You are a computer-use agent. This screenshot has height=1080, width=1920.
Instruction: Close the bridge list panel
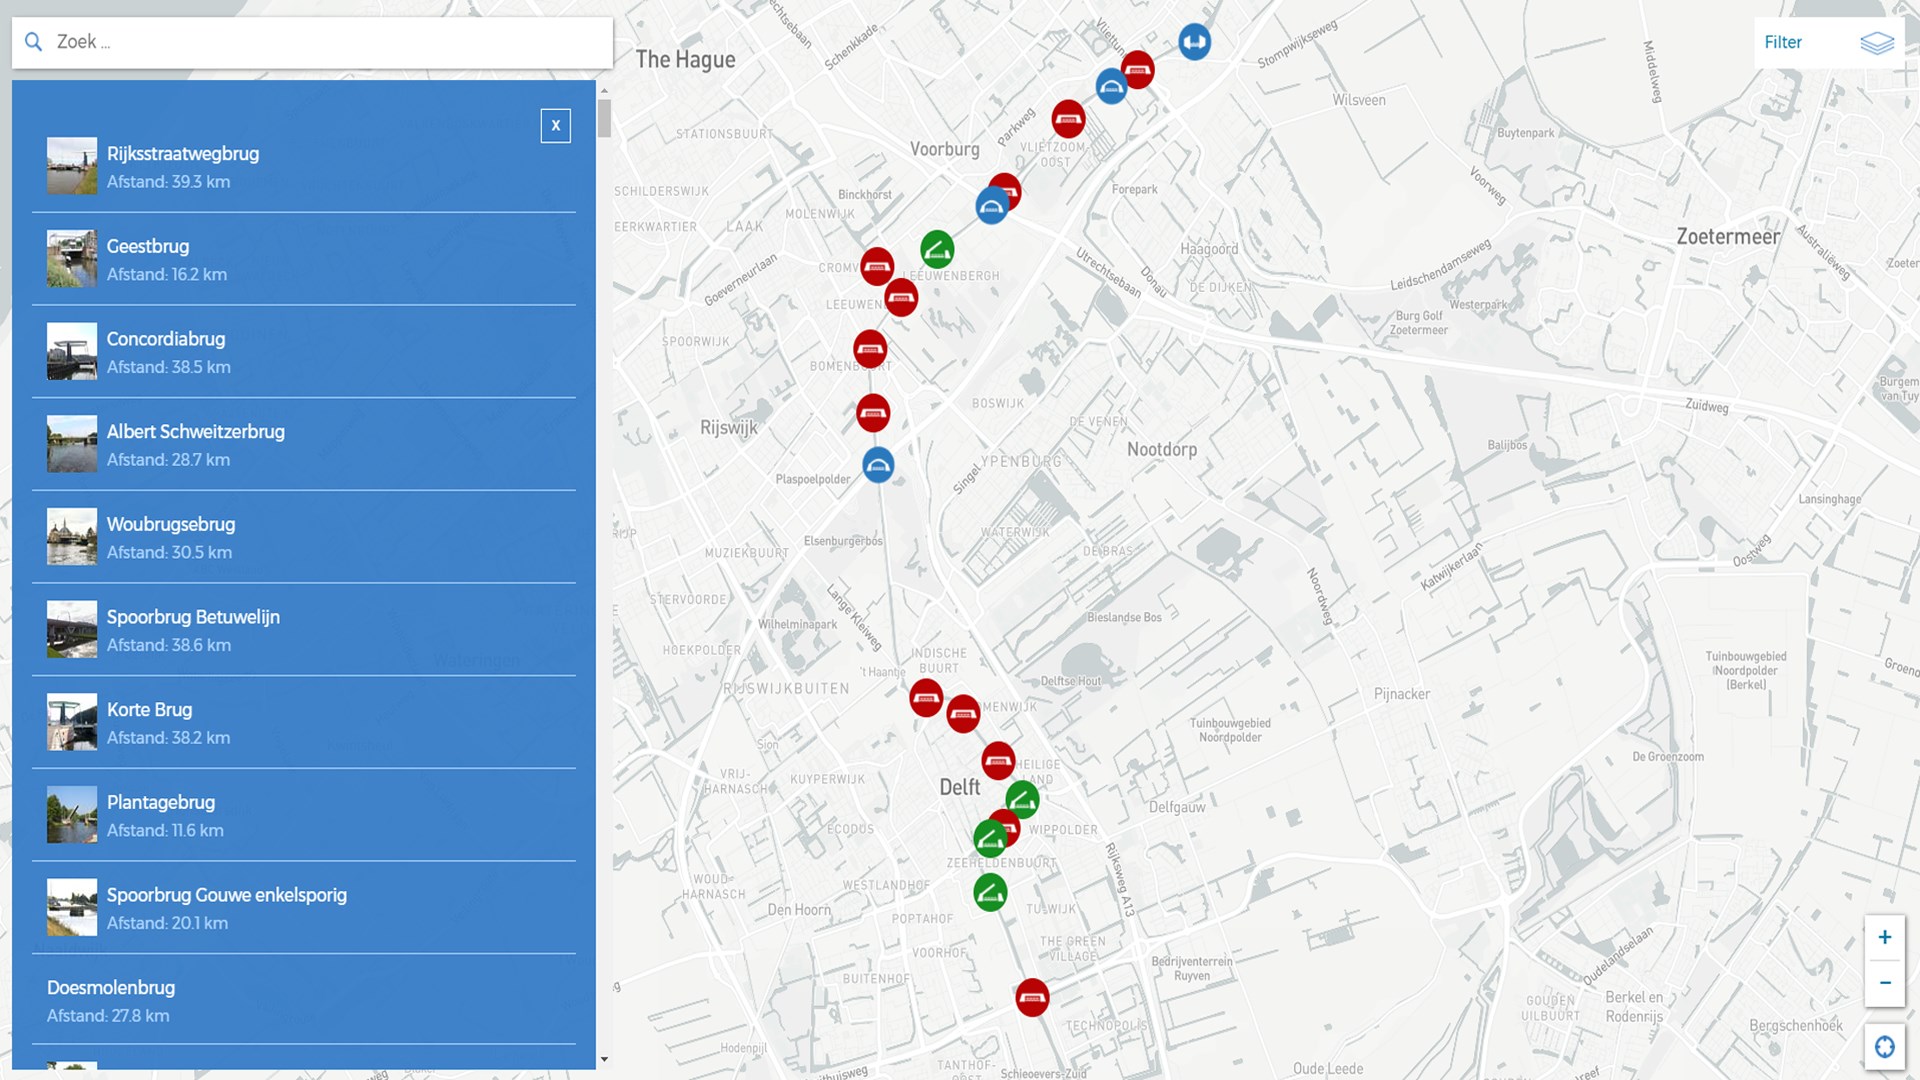click(x=556, y=125)
